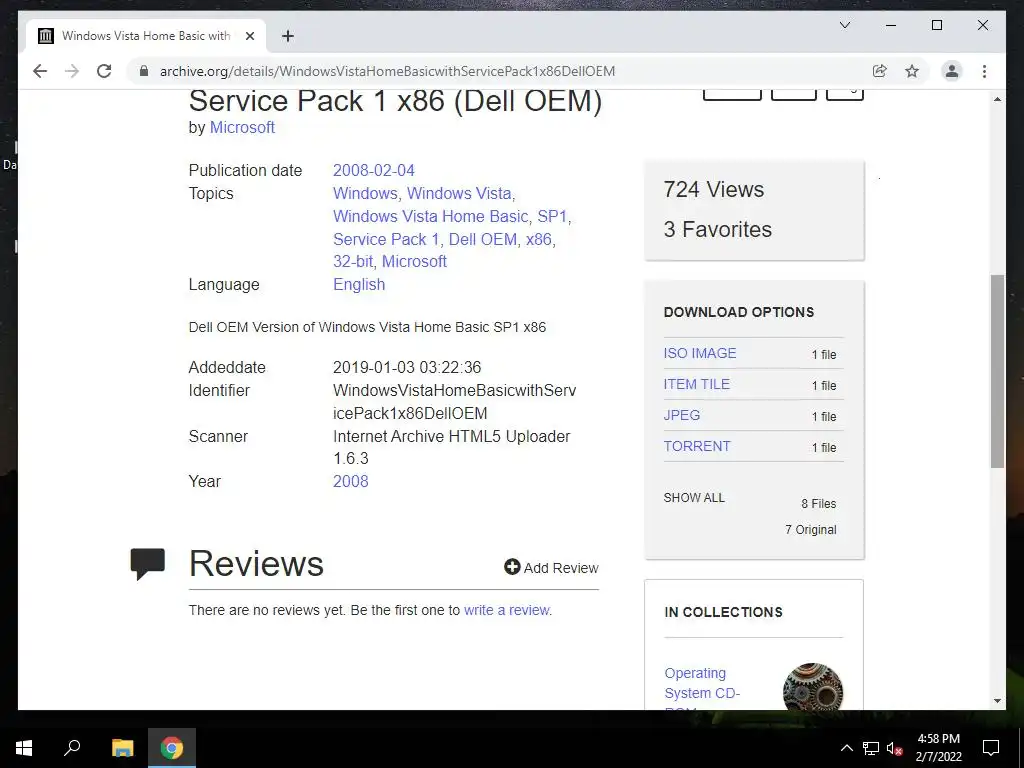This screenshot has width=1024, height=768.
Task: Click the scrollbar down arrow
Action: [x=997, y=701]
